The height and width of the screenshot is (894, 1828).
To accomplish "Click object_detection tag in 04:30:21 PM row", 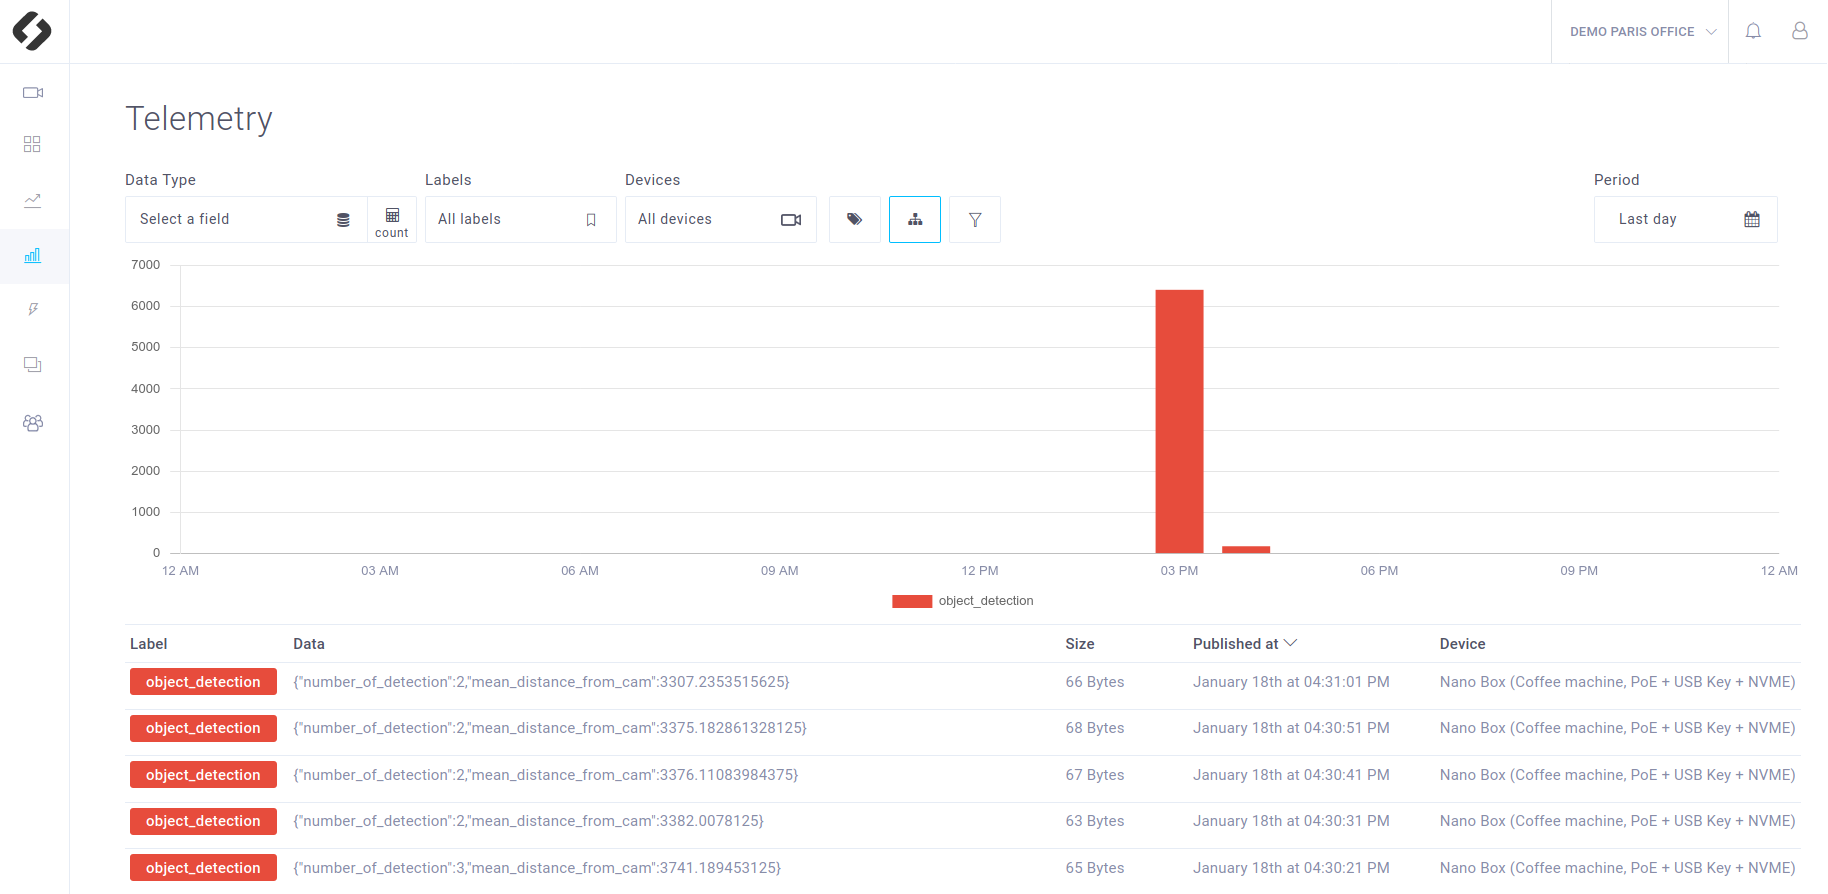I will click(x=203, y=868).
